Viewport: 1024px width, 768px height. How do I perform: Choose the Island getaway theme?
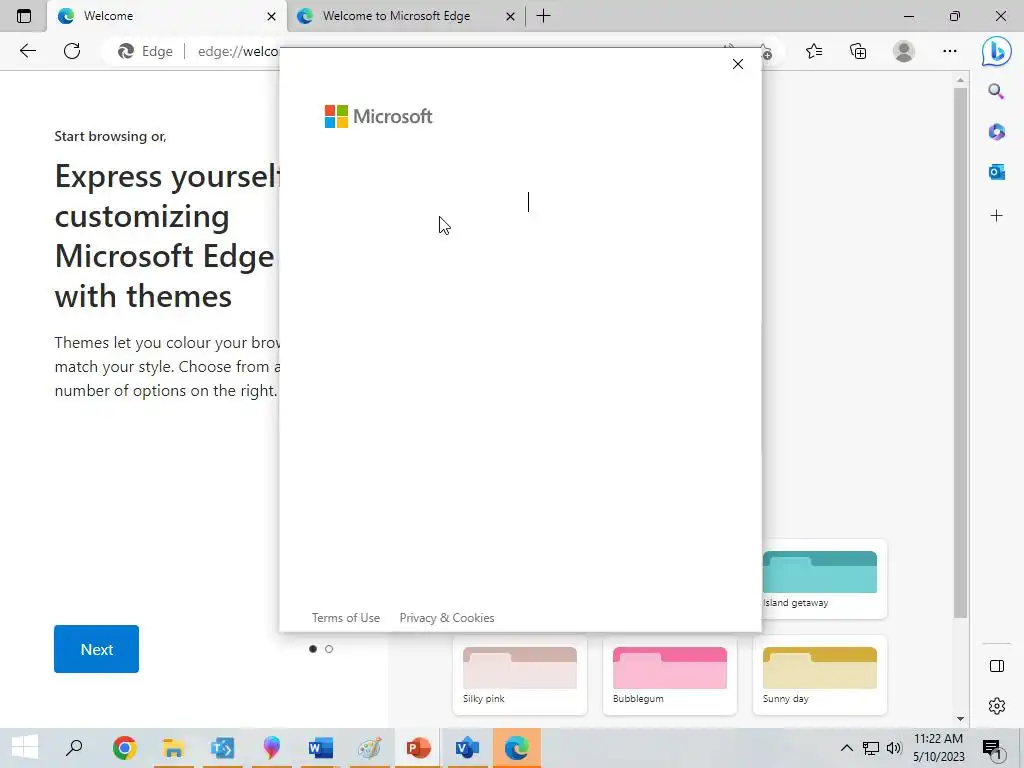click(824, 579)
